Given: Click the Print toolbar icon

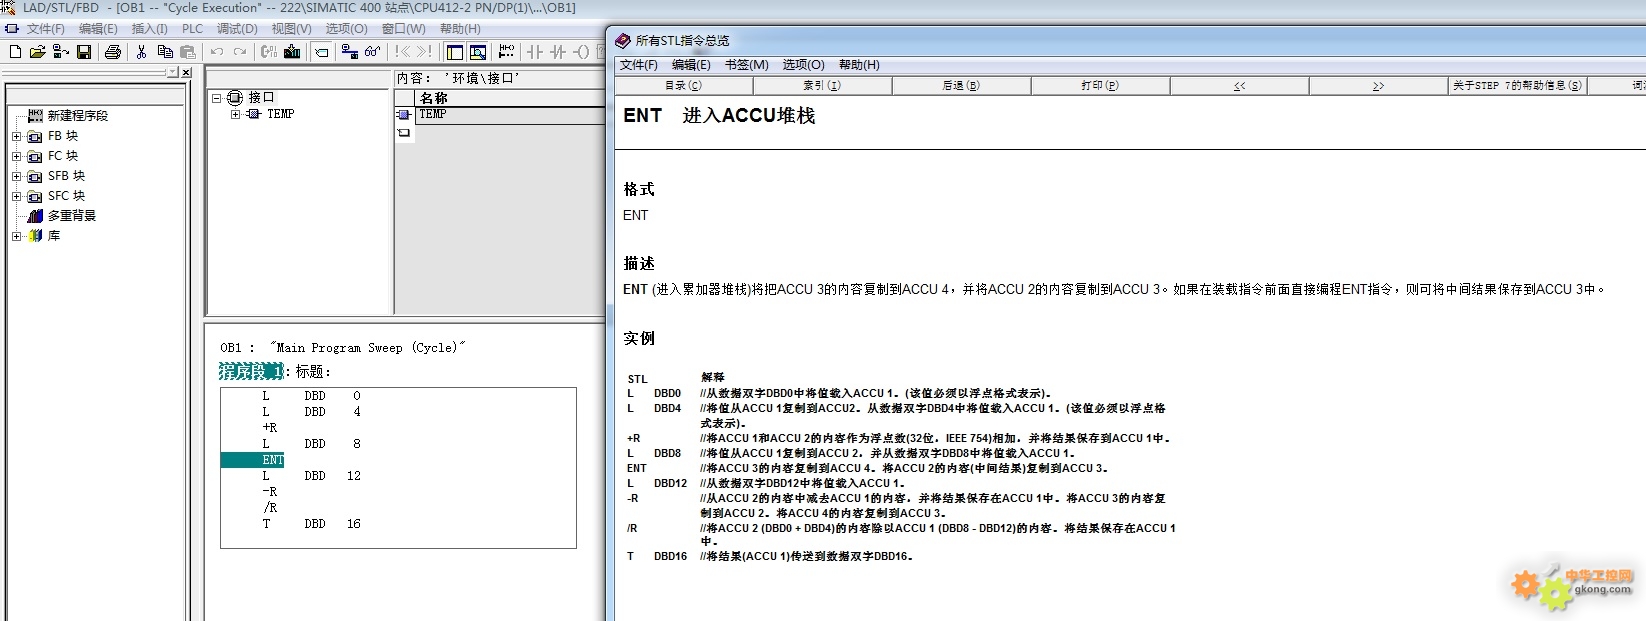Looking at the screenshot, I should pyautogui.click(x=113, y=51).
